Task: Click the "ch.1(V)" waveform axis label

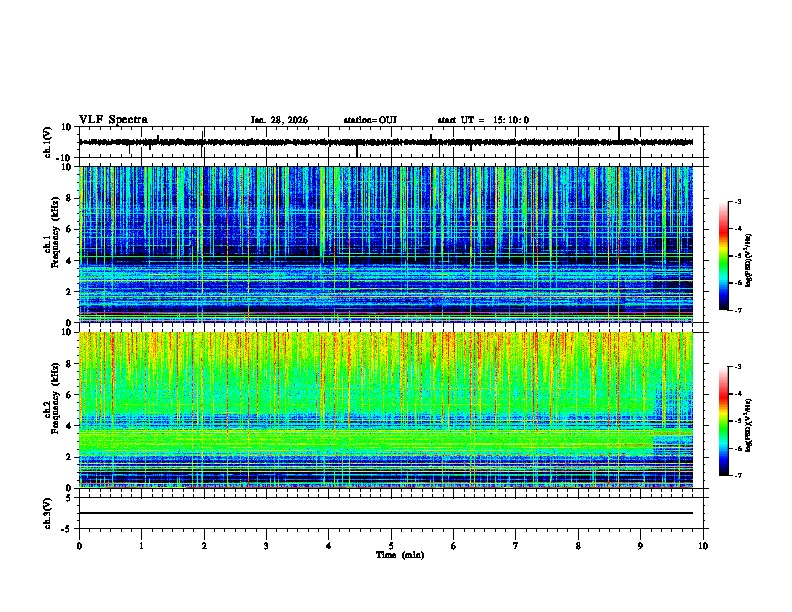Action: [48, 142]
